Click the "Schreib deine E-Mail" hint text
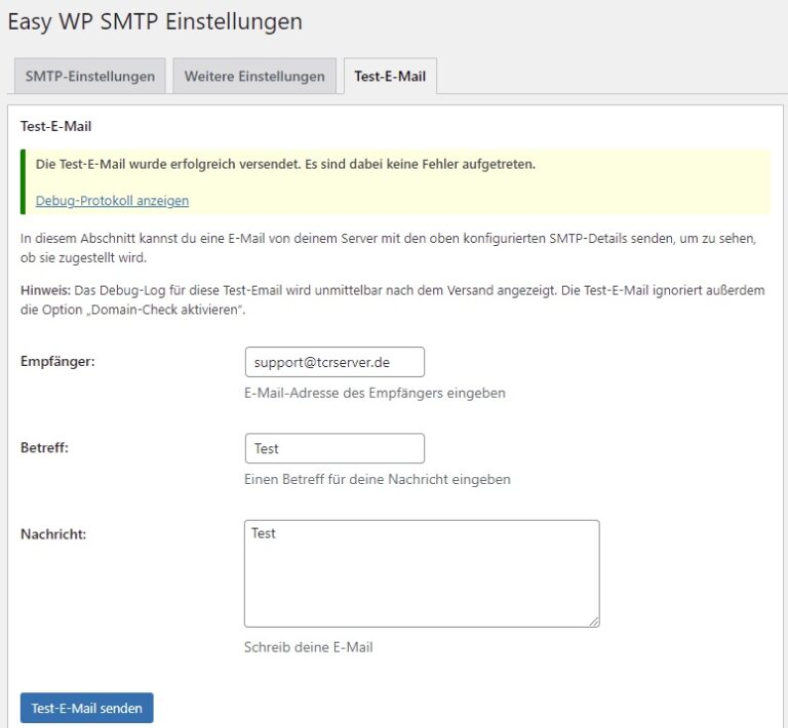This screenshot has width=788, height=728. click(x=308, y=647)
